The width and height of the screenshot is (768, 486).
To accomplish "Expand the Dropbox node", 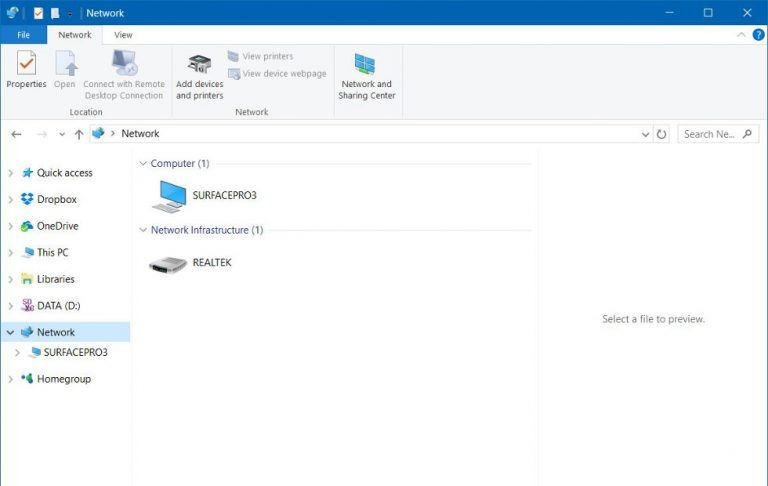I will pos(10,199).
